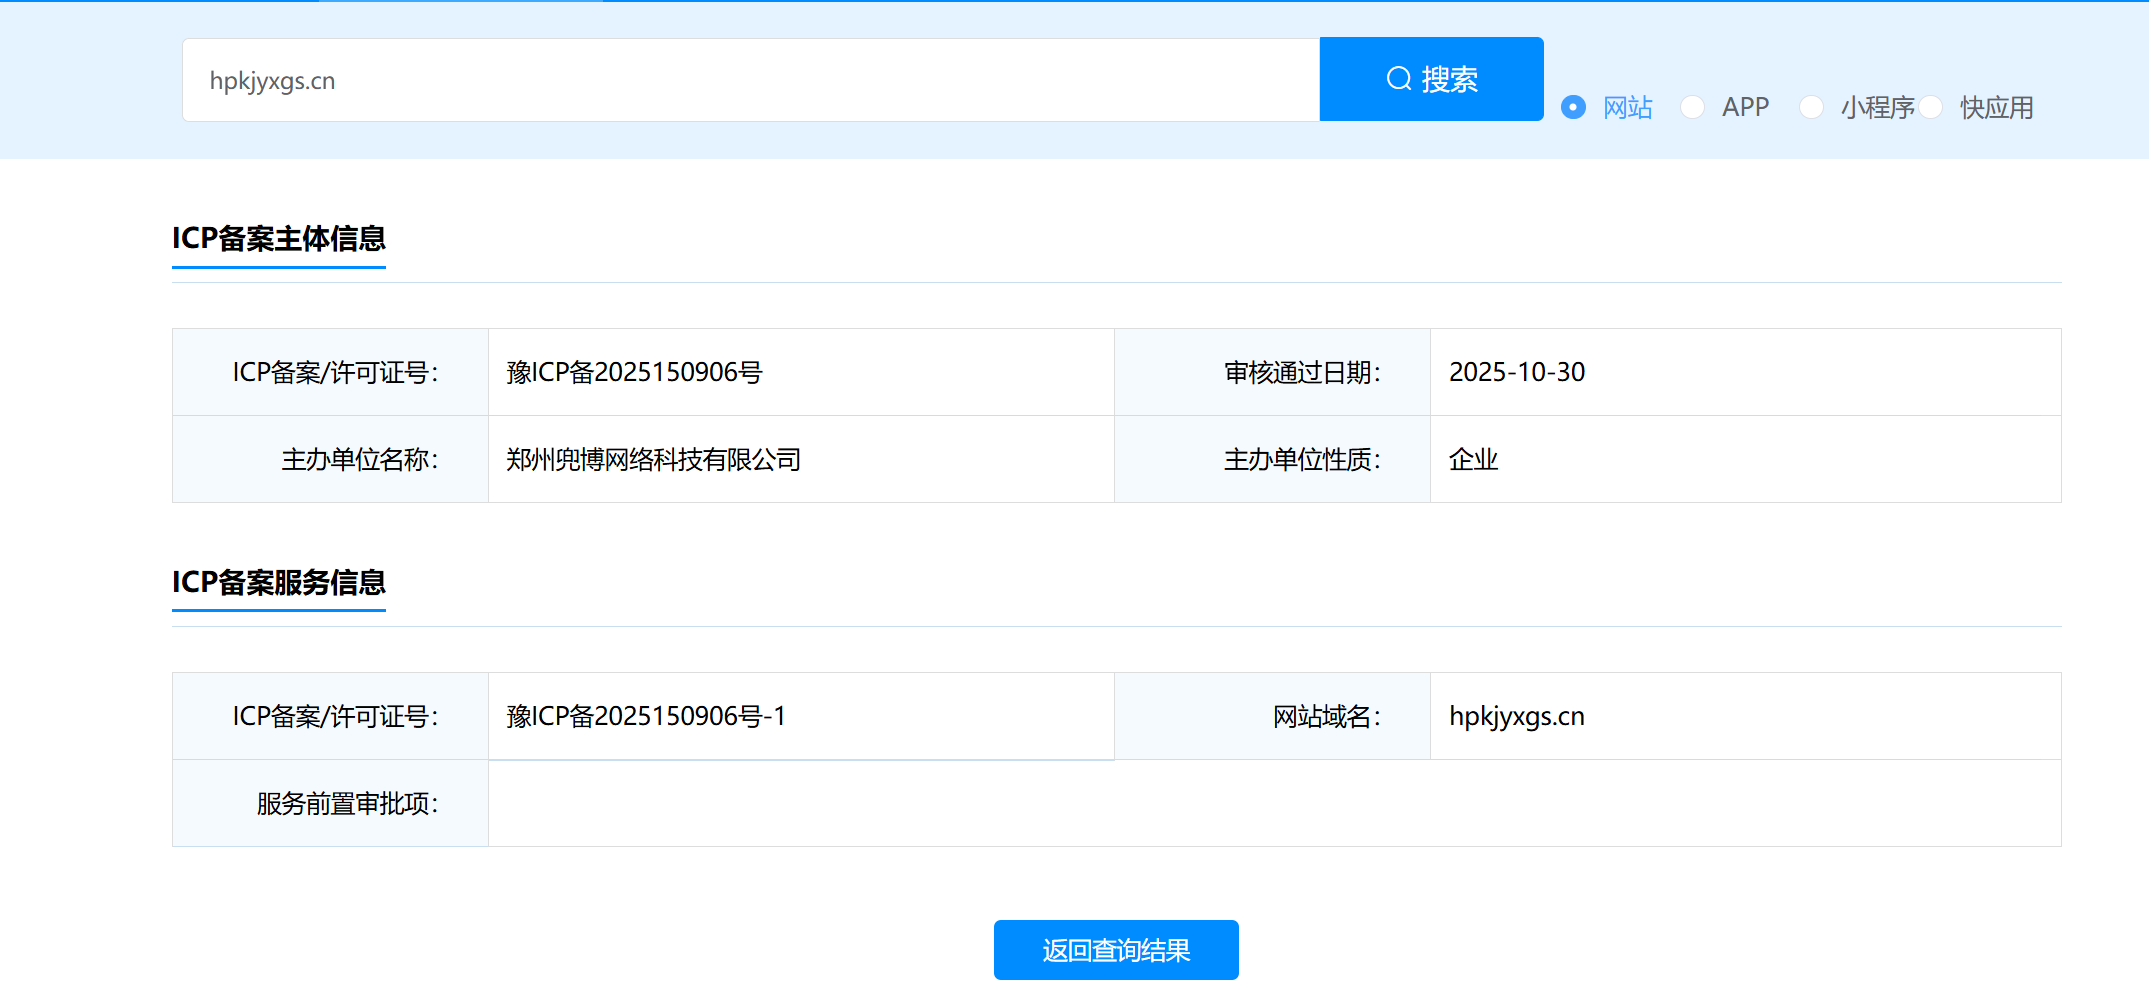Click the blue 搜索 search button
Screen dimensions: 2149x1001
(1432, 79)
